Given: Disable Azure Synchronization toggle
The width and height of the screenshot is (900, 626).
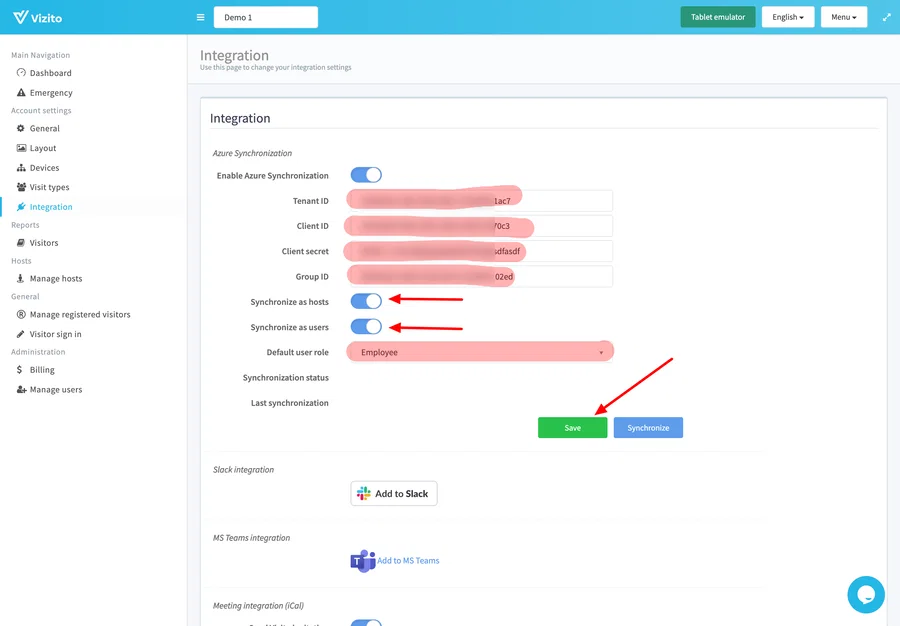Looking at the screenshot, I should (x=366, y=174).
